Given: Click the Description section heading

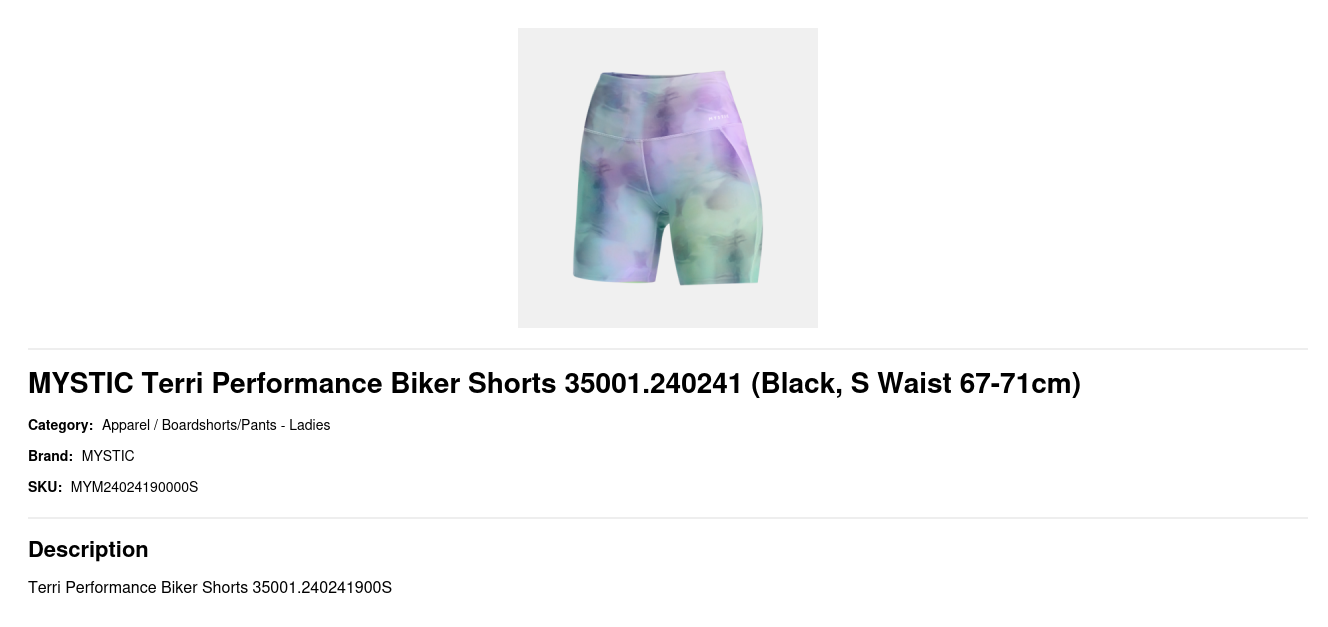Looking at the screenshot, I should tap(88, 549).
